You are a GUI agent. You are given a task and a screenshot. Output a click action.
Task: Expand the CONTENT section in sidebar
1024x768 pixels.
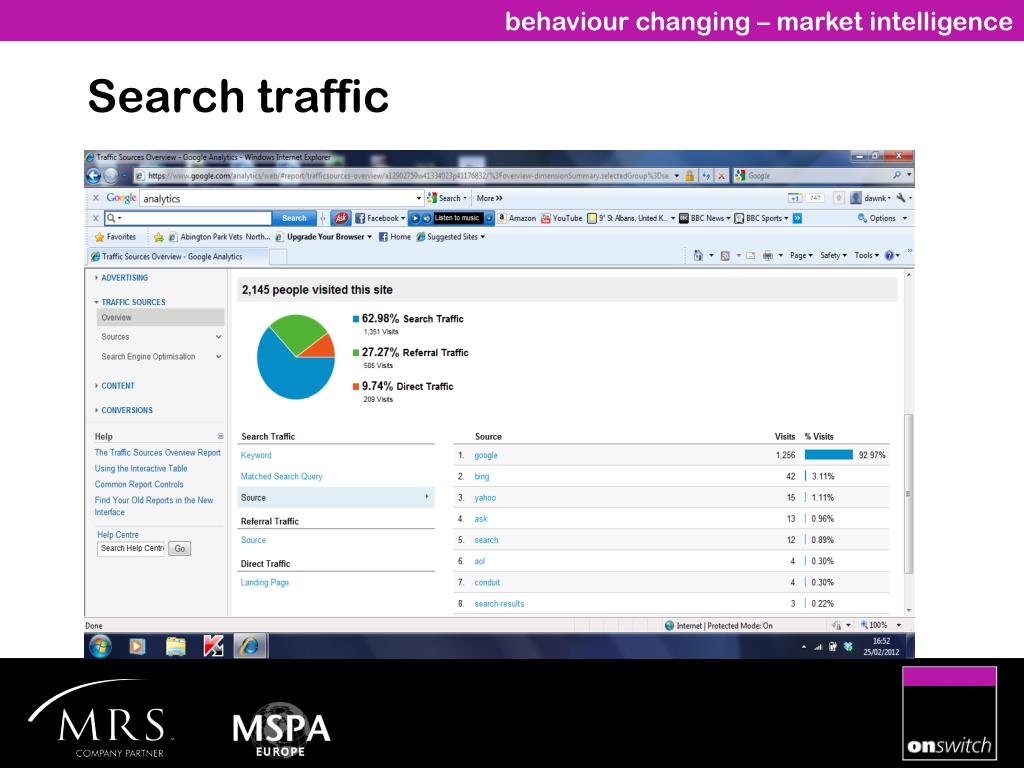point(116,386)
